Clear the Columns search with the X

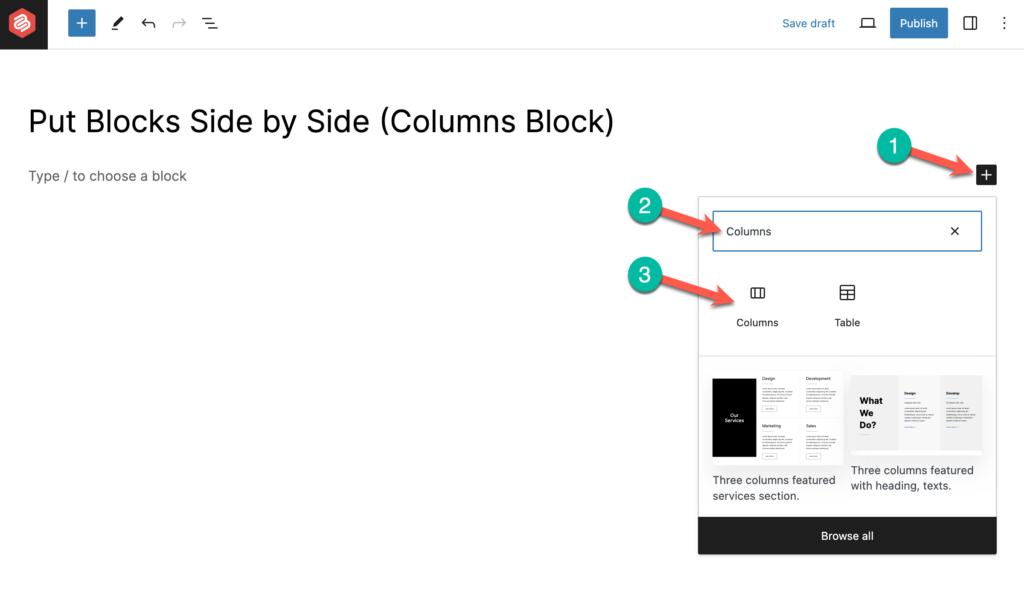(954, 231)
